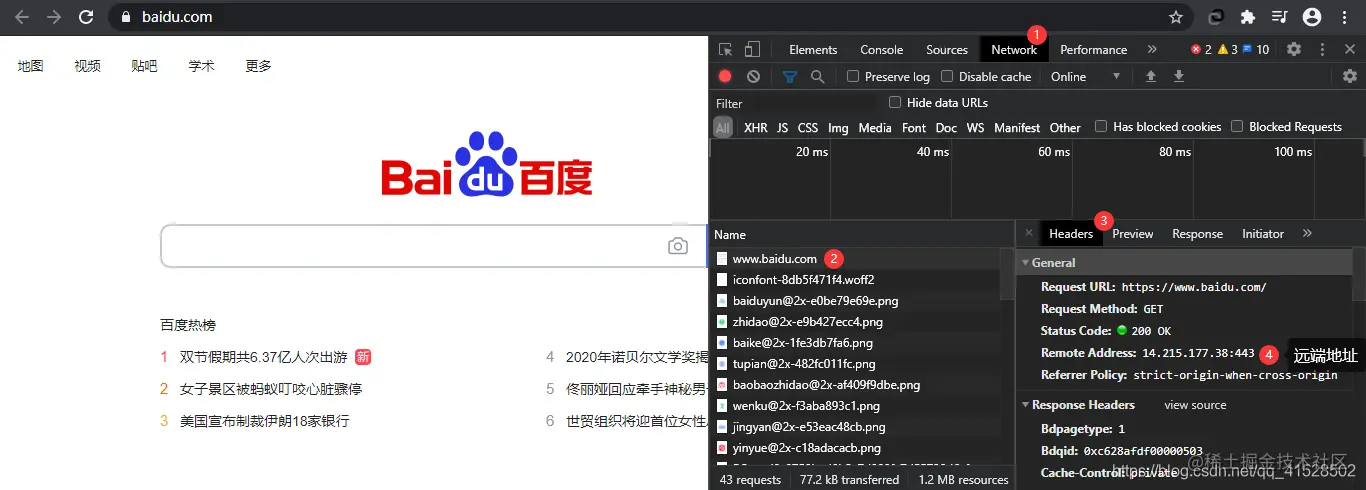The width and height of the screenshot is (1366, 490).
Task: Open media control playlist icon
Action: [x=1279, y=17]
